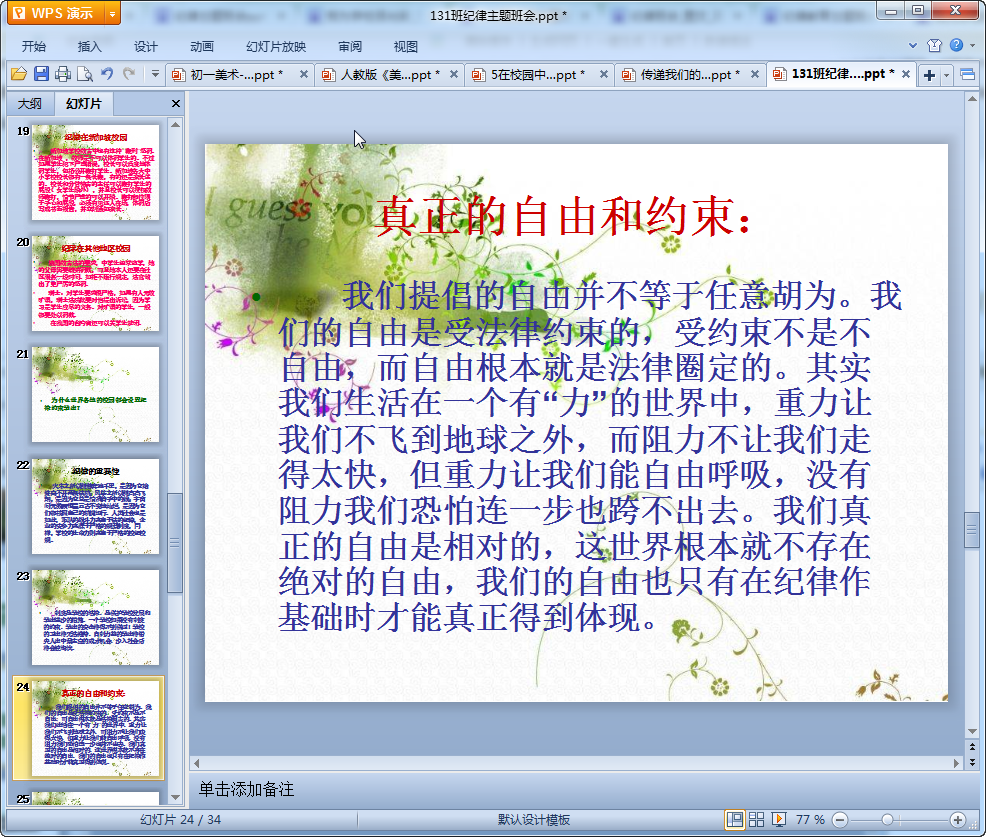Click thumbnail pane scroll up arrow
This screenshot has width=986, height=837.
click(x=175, y=125)
